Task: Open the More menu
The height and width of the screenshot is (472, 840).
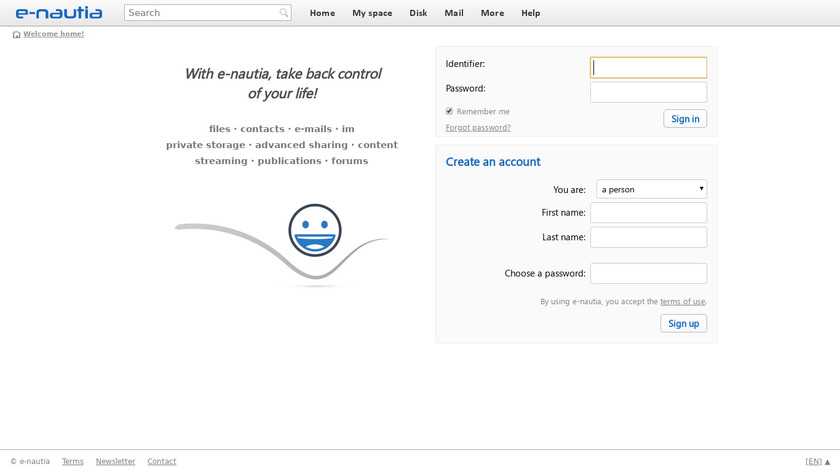Action: [x=492, y=13]
